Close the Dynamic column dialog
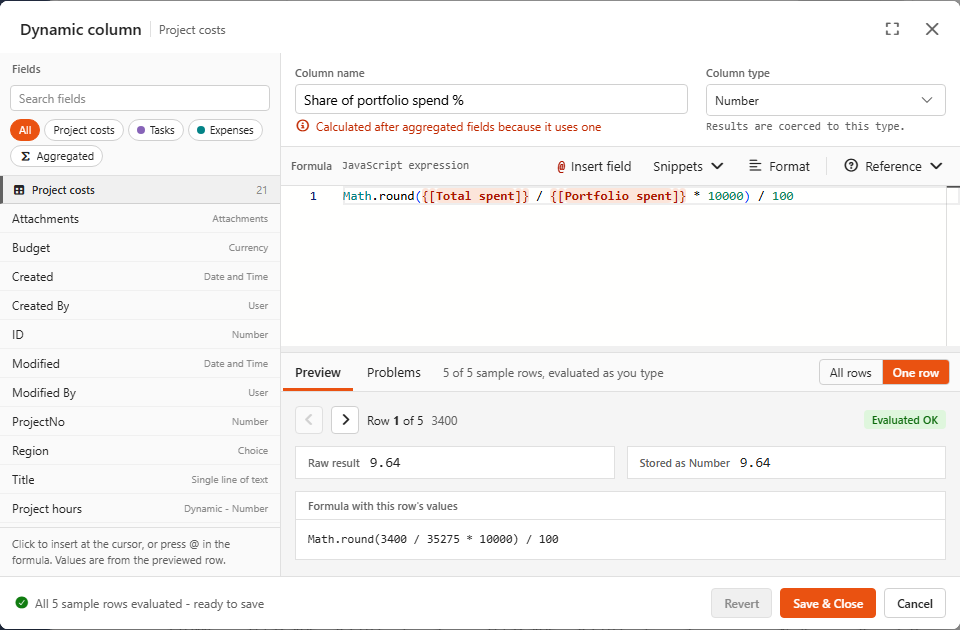 [x=932, y=29]
